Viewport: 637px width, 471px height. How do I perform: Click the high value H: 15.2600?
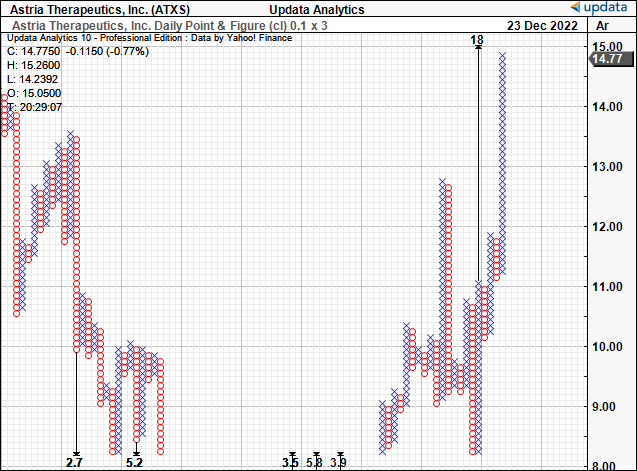33,65
